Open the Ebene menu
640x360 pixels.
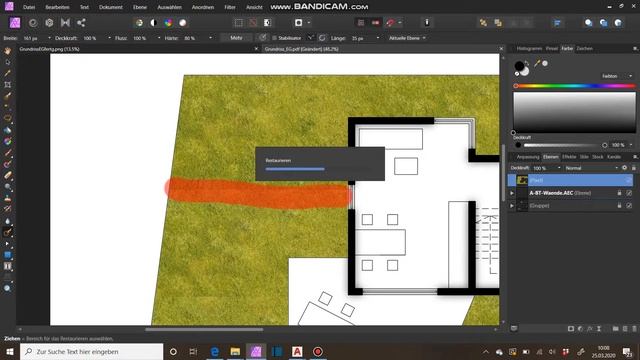pos(140,7)
